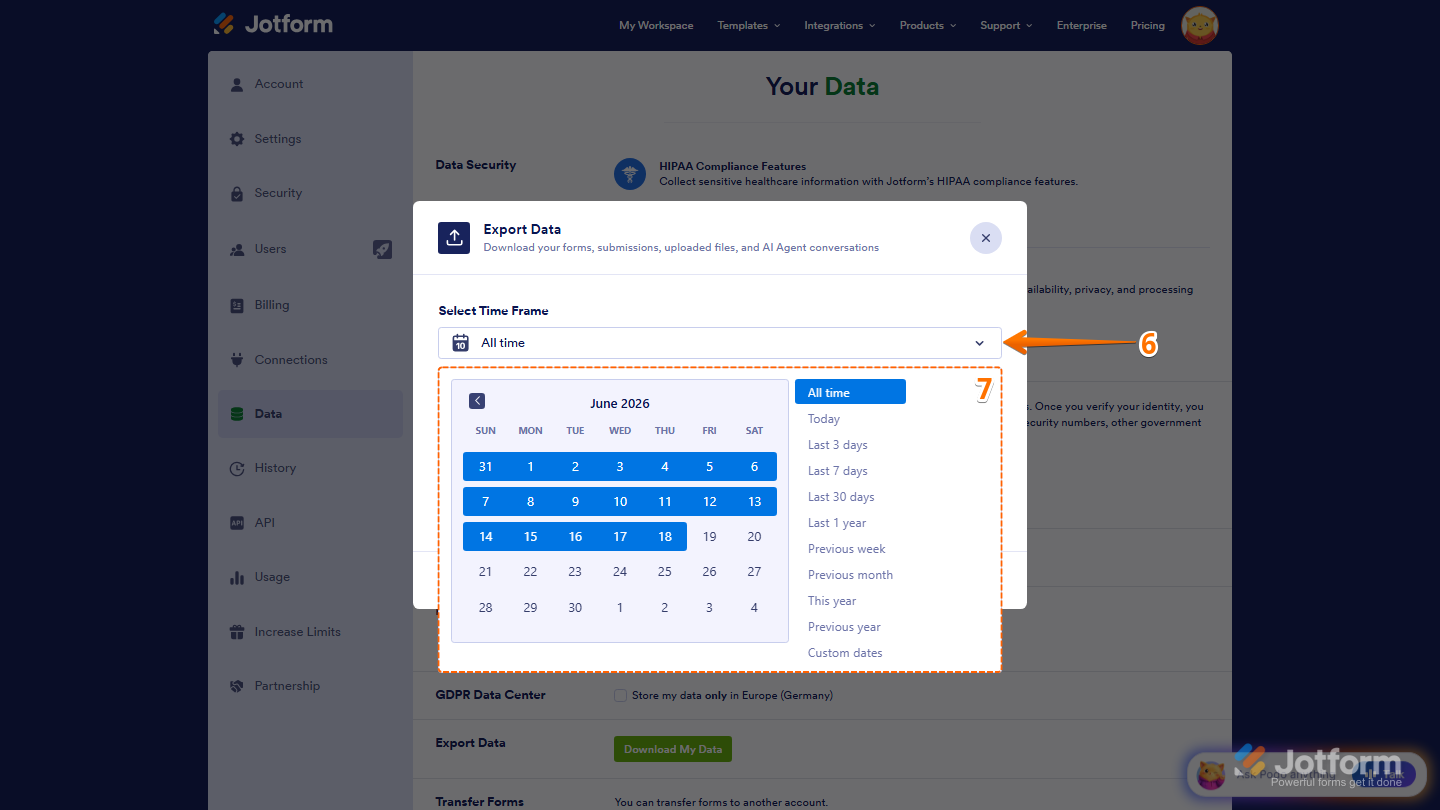Click the Partnership handshake icon
This screenshot has width=1440, height=810.
click(237, 686)
